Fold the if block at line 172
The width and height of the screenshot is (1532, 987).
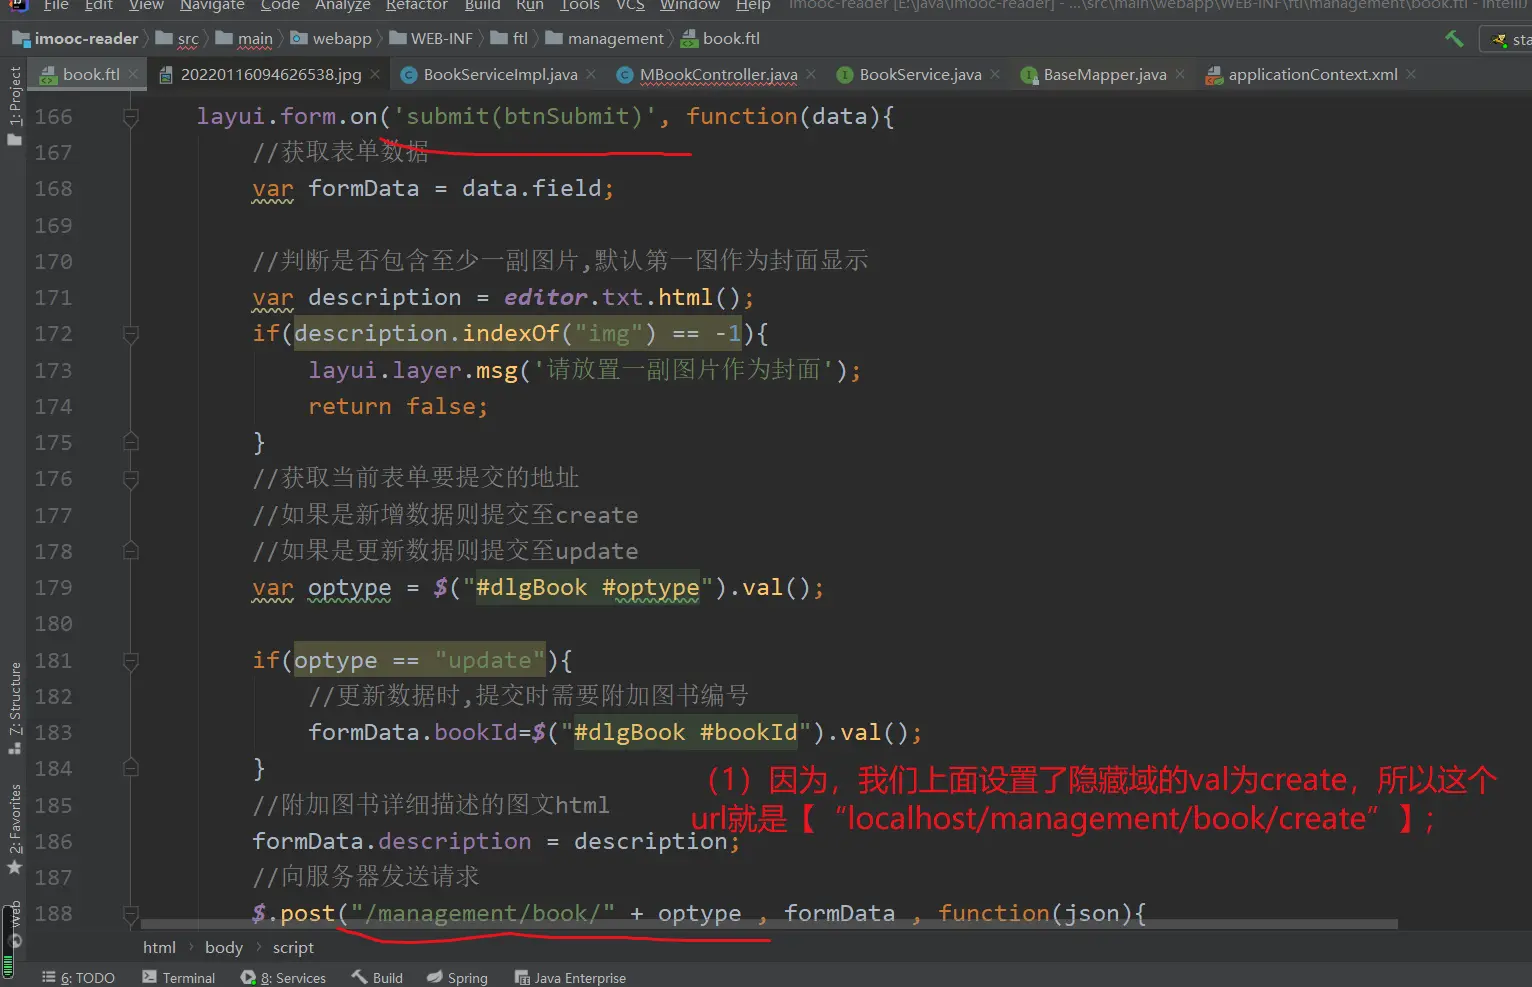tap(130, 334)
